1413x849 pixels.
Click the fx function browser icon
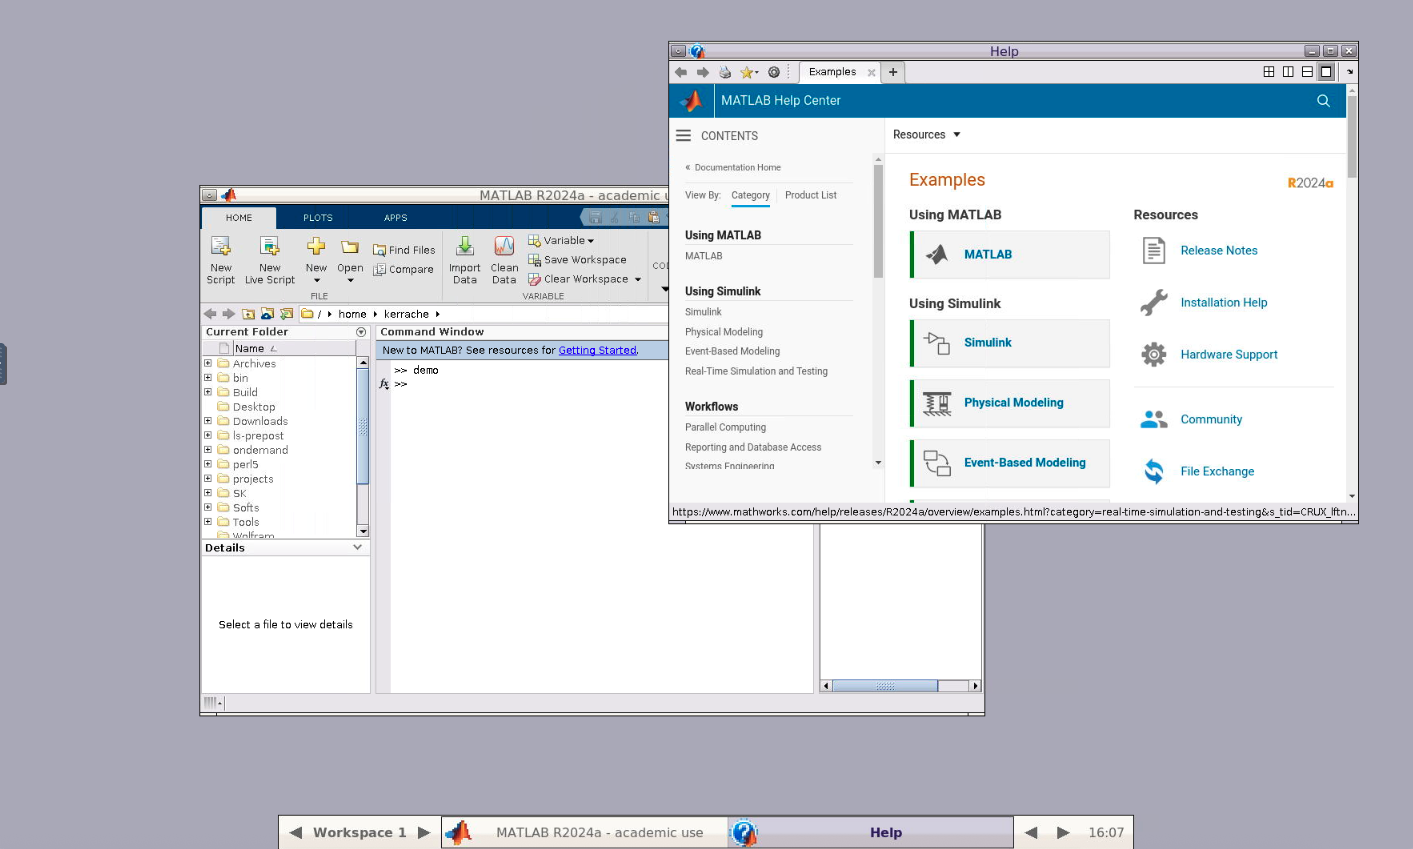point(384,384)
